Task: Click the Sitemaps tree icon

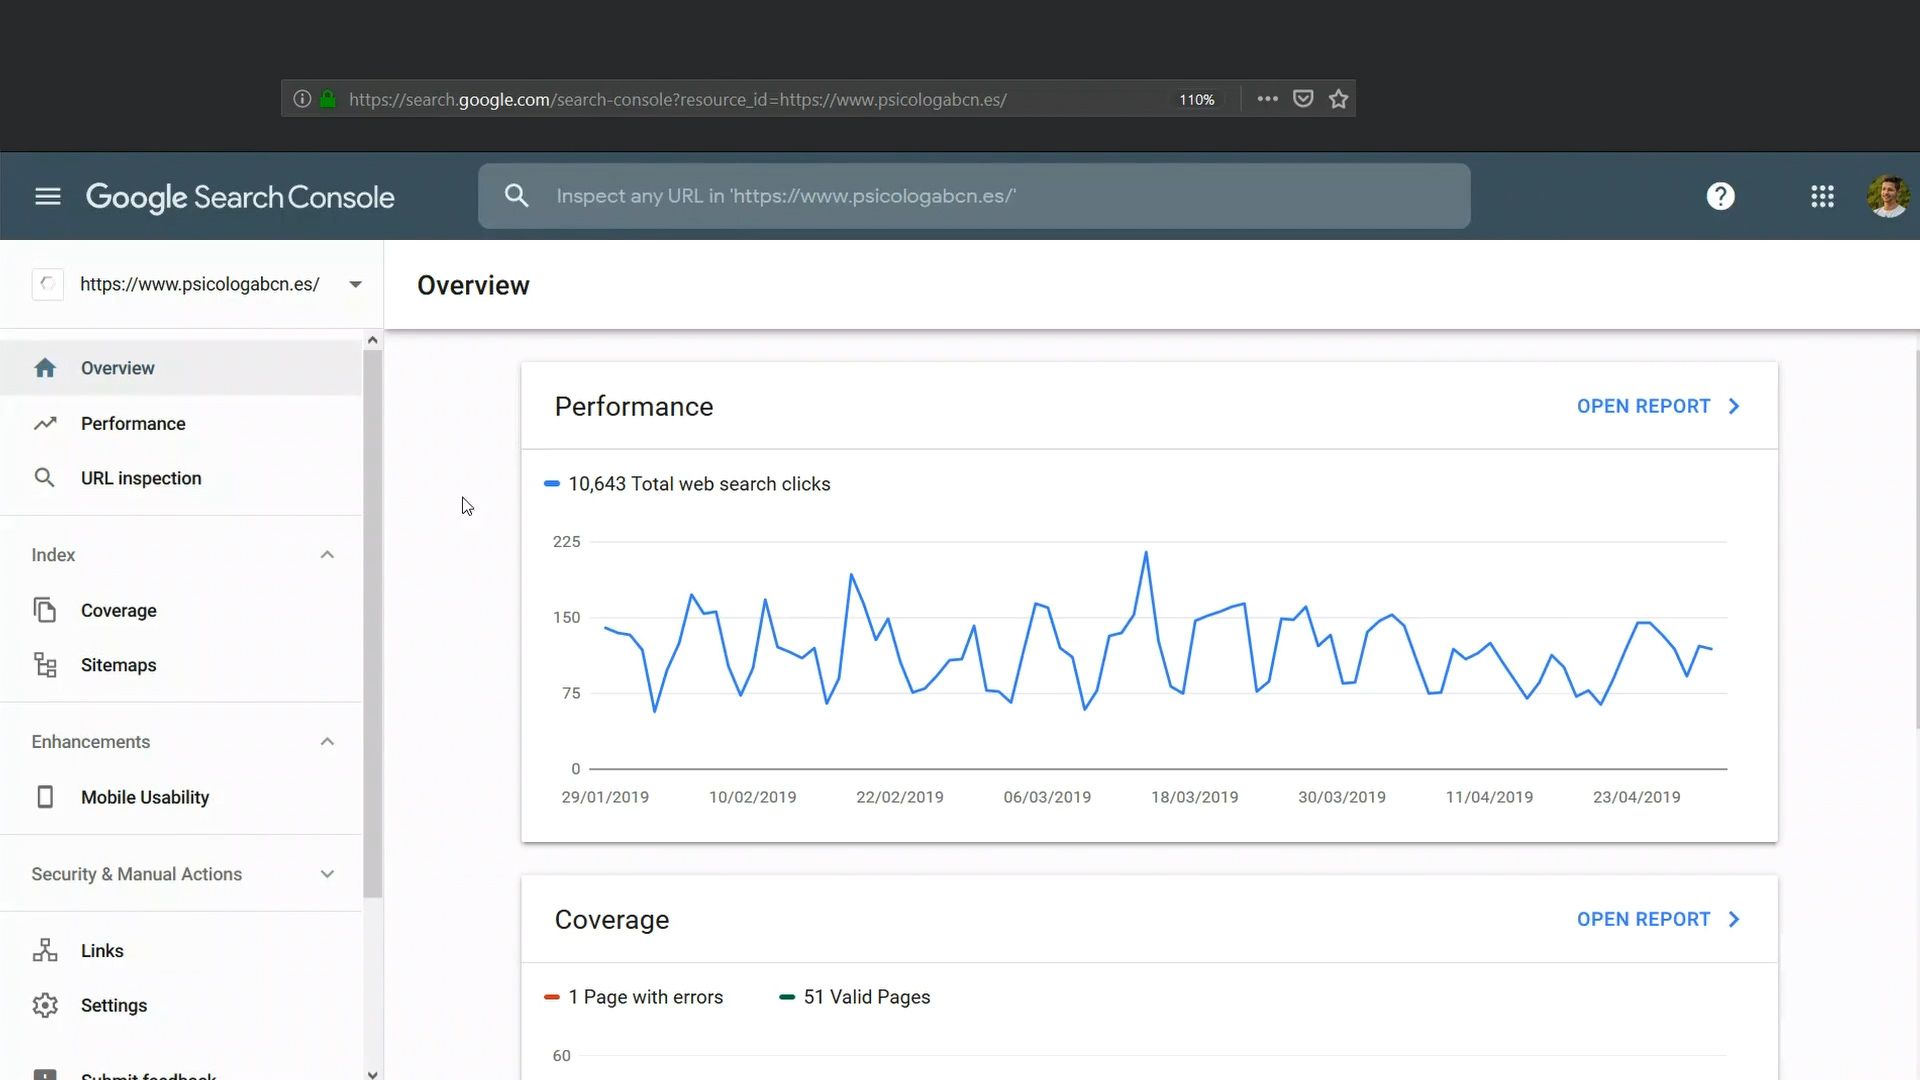Action: (x=45, y=665)
